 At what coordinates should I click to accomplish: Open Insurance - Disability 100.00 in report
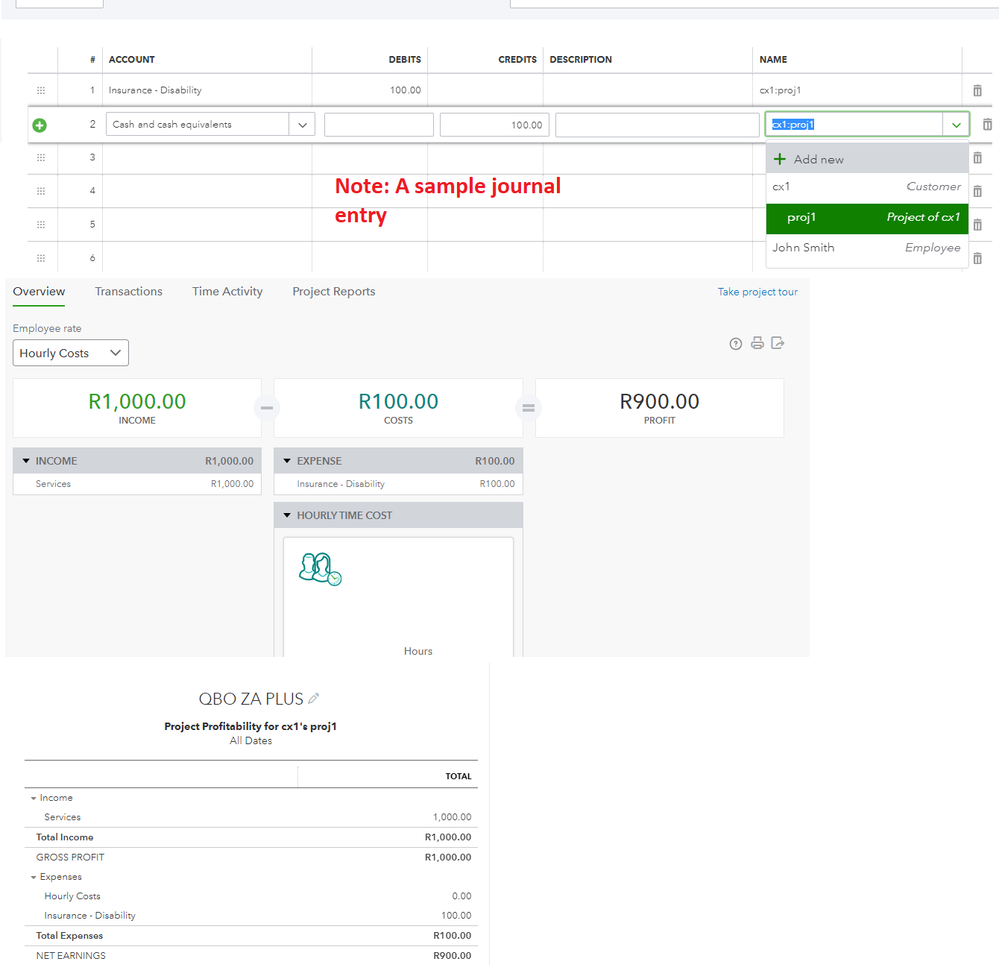(456, 916)
